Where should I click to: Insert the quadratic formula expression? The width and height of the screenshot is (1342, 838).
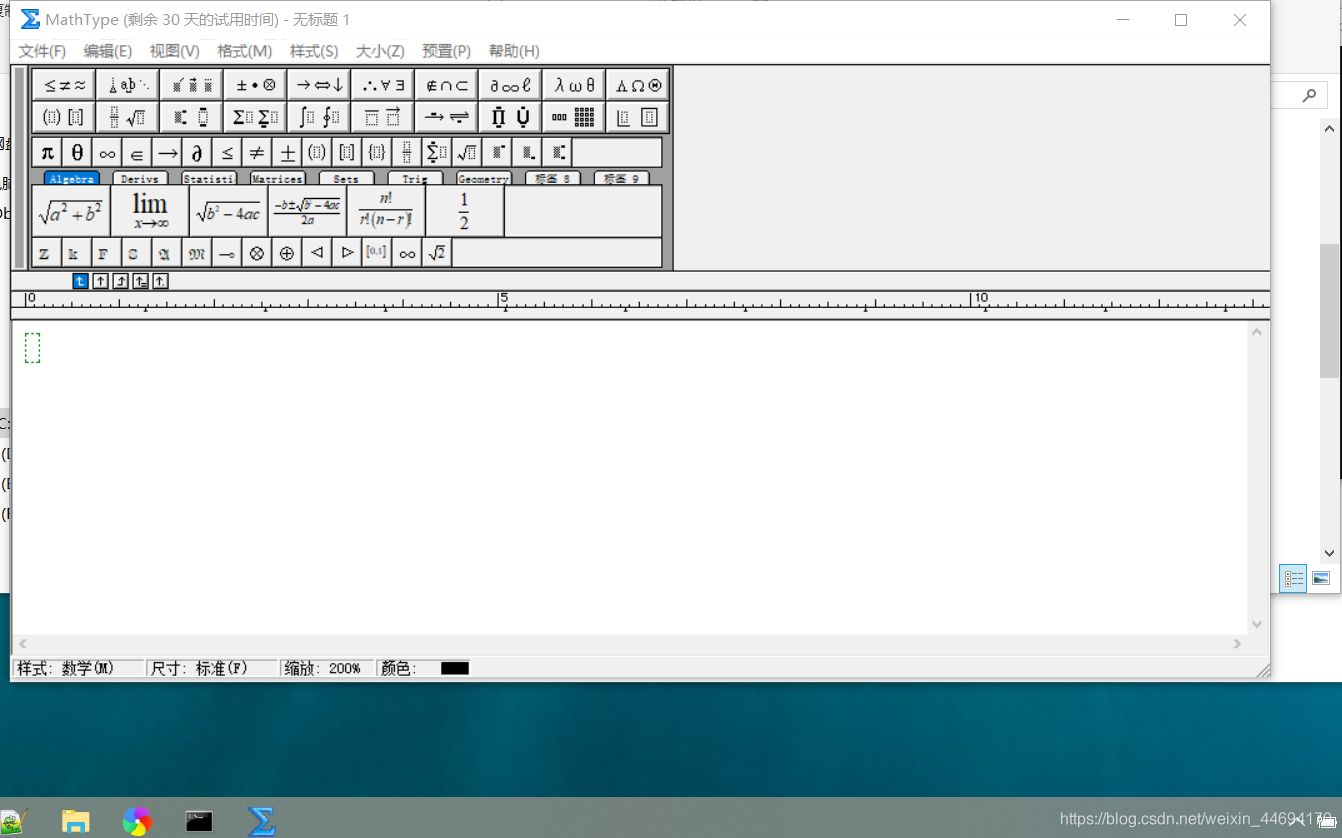308,211
